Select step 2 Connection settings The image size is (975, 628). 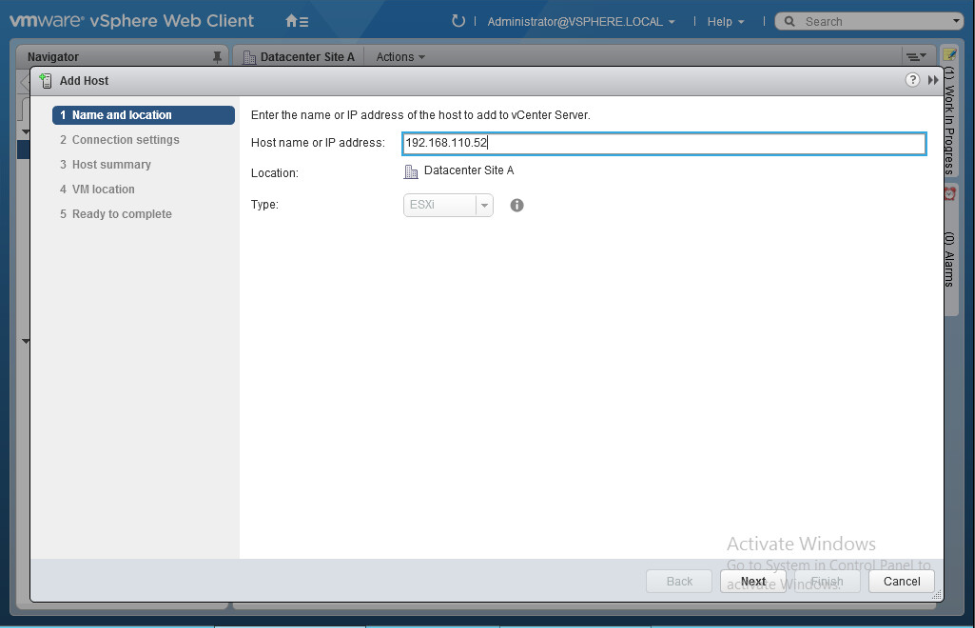tap(121, 139)
